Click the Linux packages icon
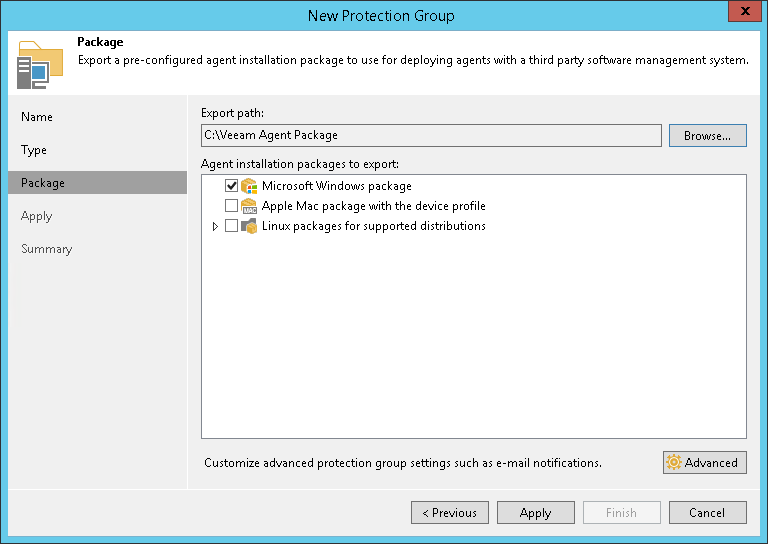This screenshot has width=768, height=544. (249, 226)
